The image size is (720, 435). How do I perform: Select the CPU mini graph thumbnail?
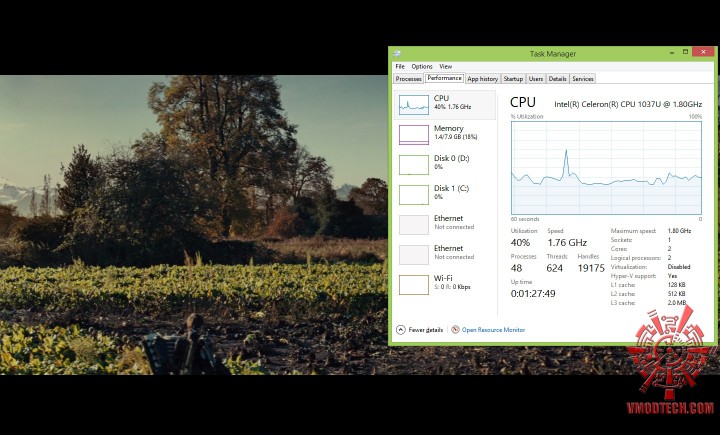click(x=414, y=105)
